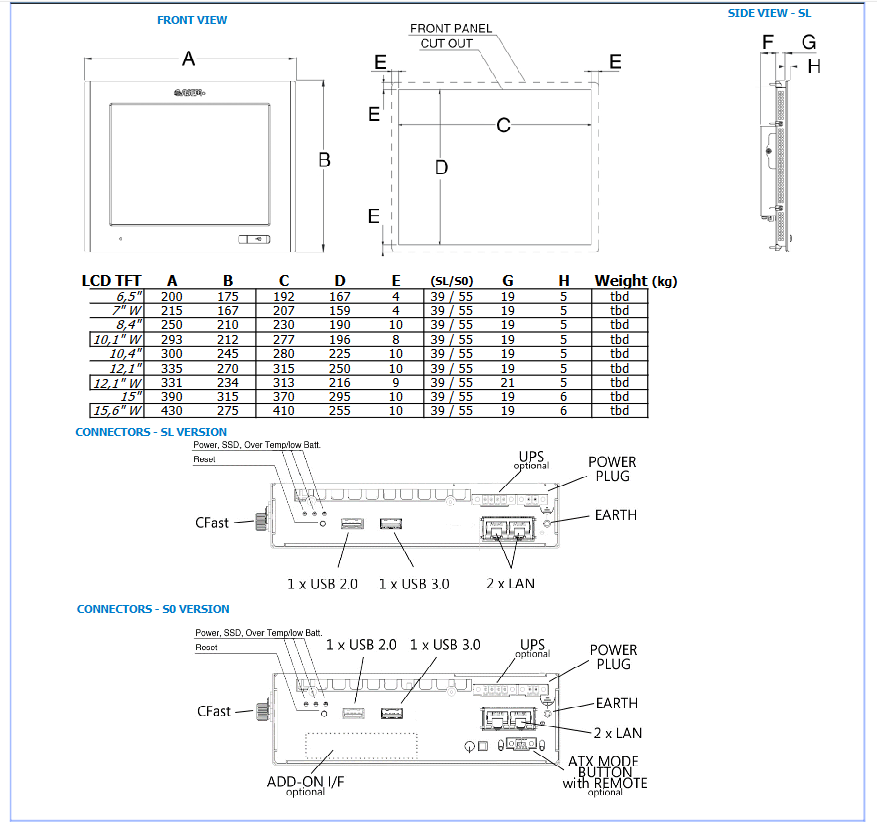Click the value 390 in the table
Image resolution: width=877 pixels, height=831 pixels.
click(172, 396)
